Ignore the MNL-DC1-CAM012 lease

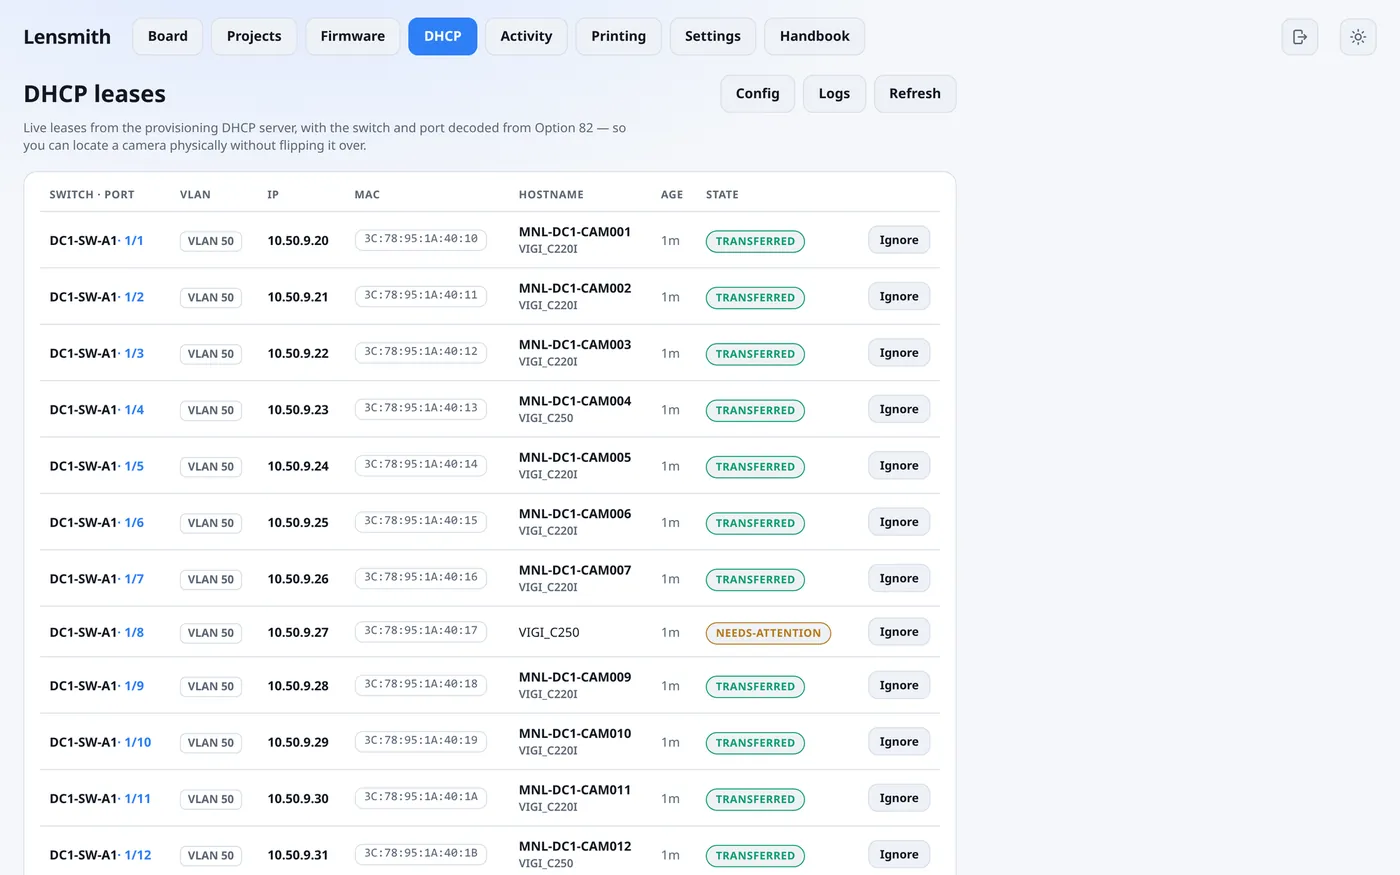click(x=899, y=855)
